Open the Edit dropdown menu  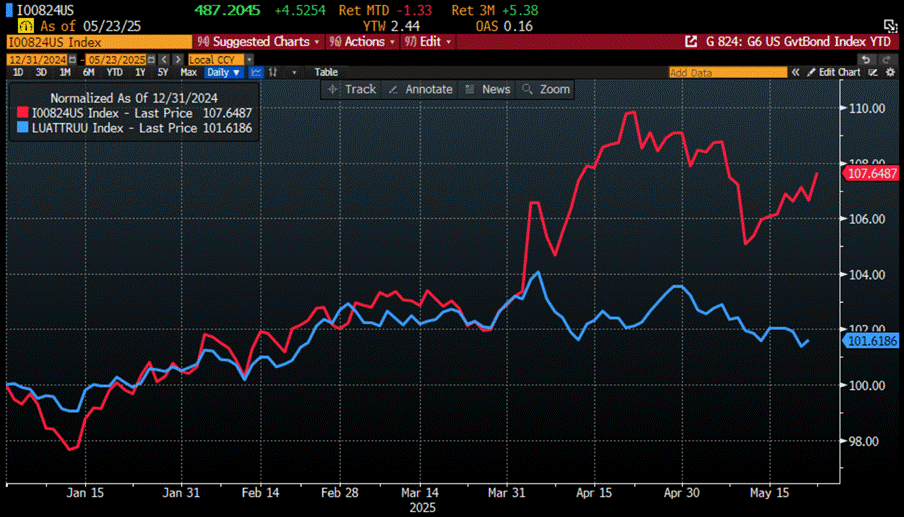[x=428, y=41]
